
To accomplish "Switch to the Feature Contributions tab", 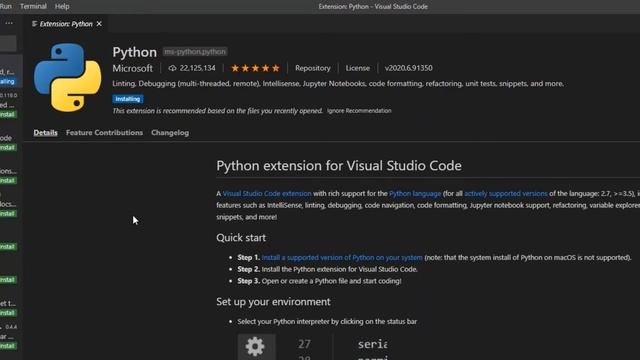I will click(104, 133).
